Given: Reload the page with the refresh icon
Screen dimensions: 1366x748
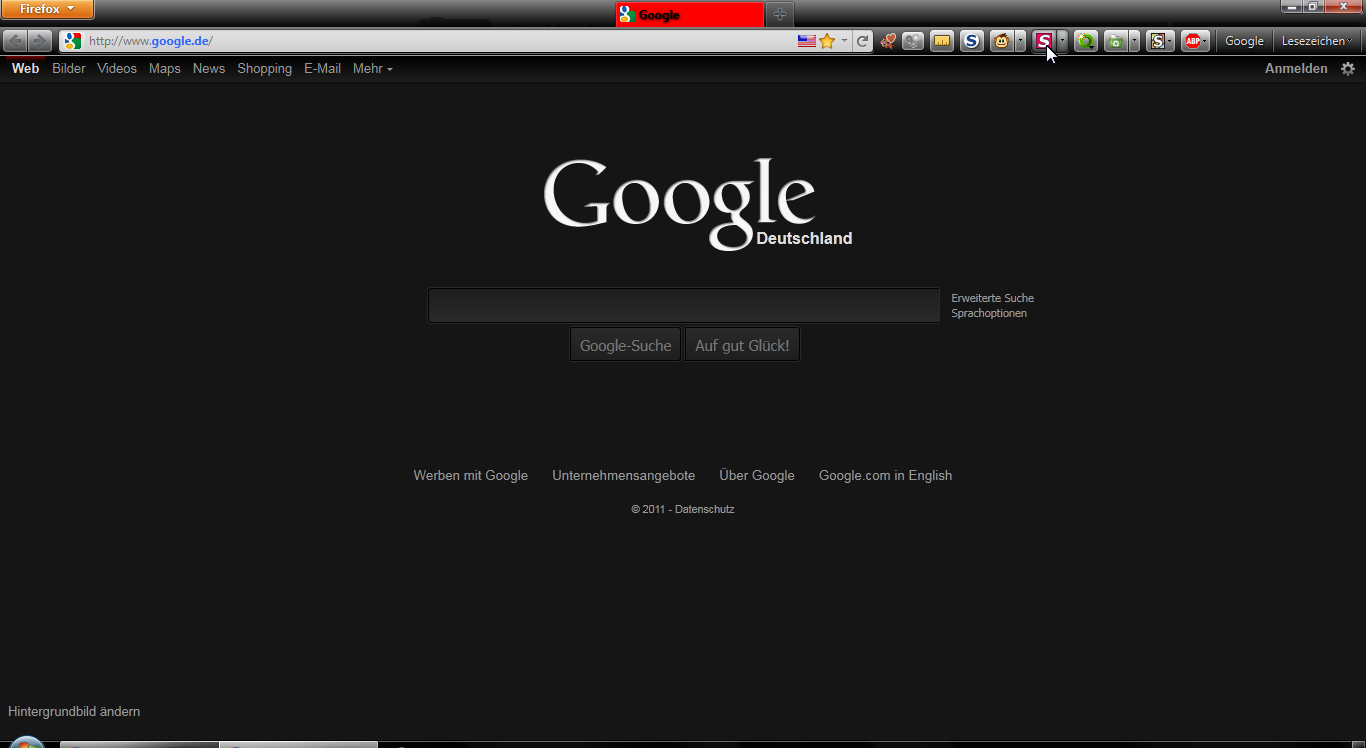Looking at the screenshot, I should point(862,41).
